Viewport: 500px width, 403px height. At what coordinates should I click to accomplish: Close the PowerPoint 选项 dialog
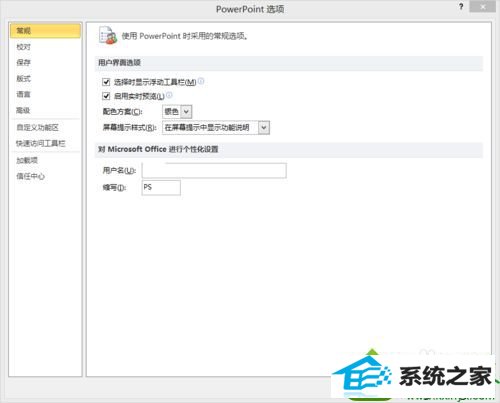click(x=482, y=7)
